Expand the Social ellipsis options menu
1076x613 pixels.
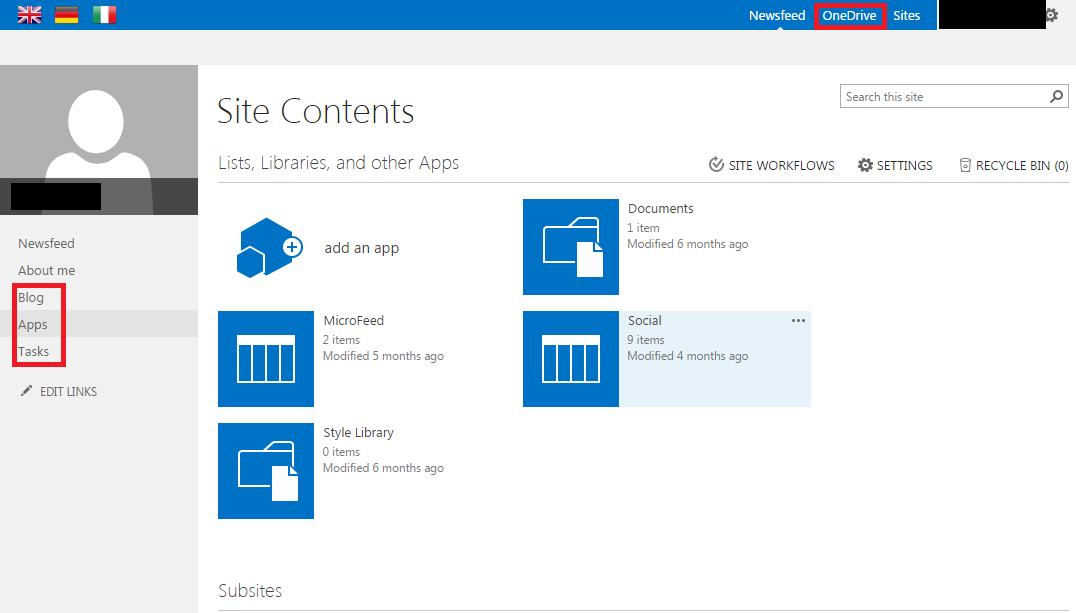tap(798, 321)
